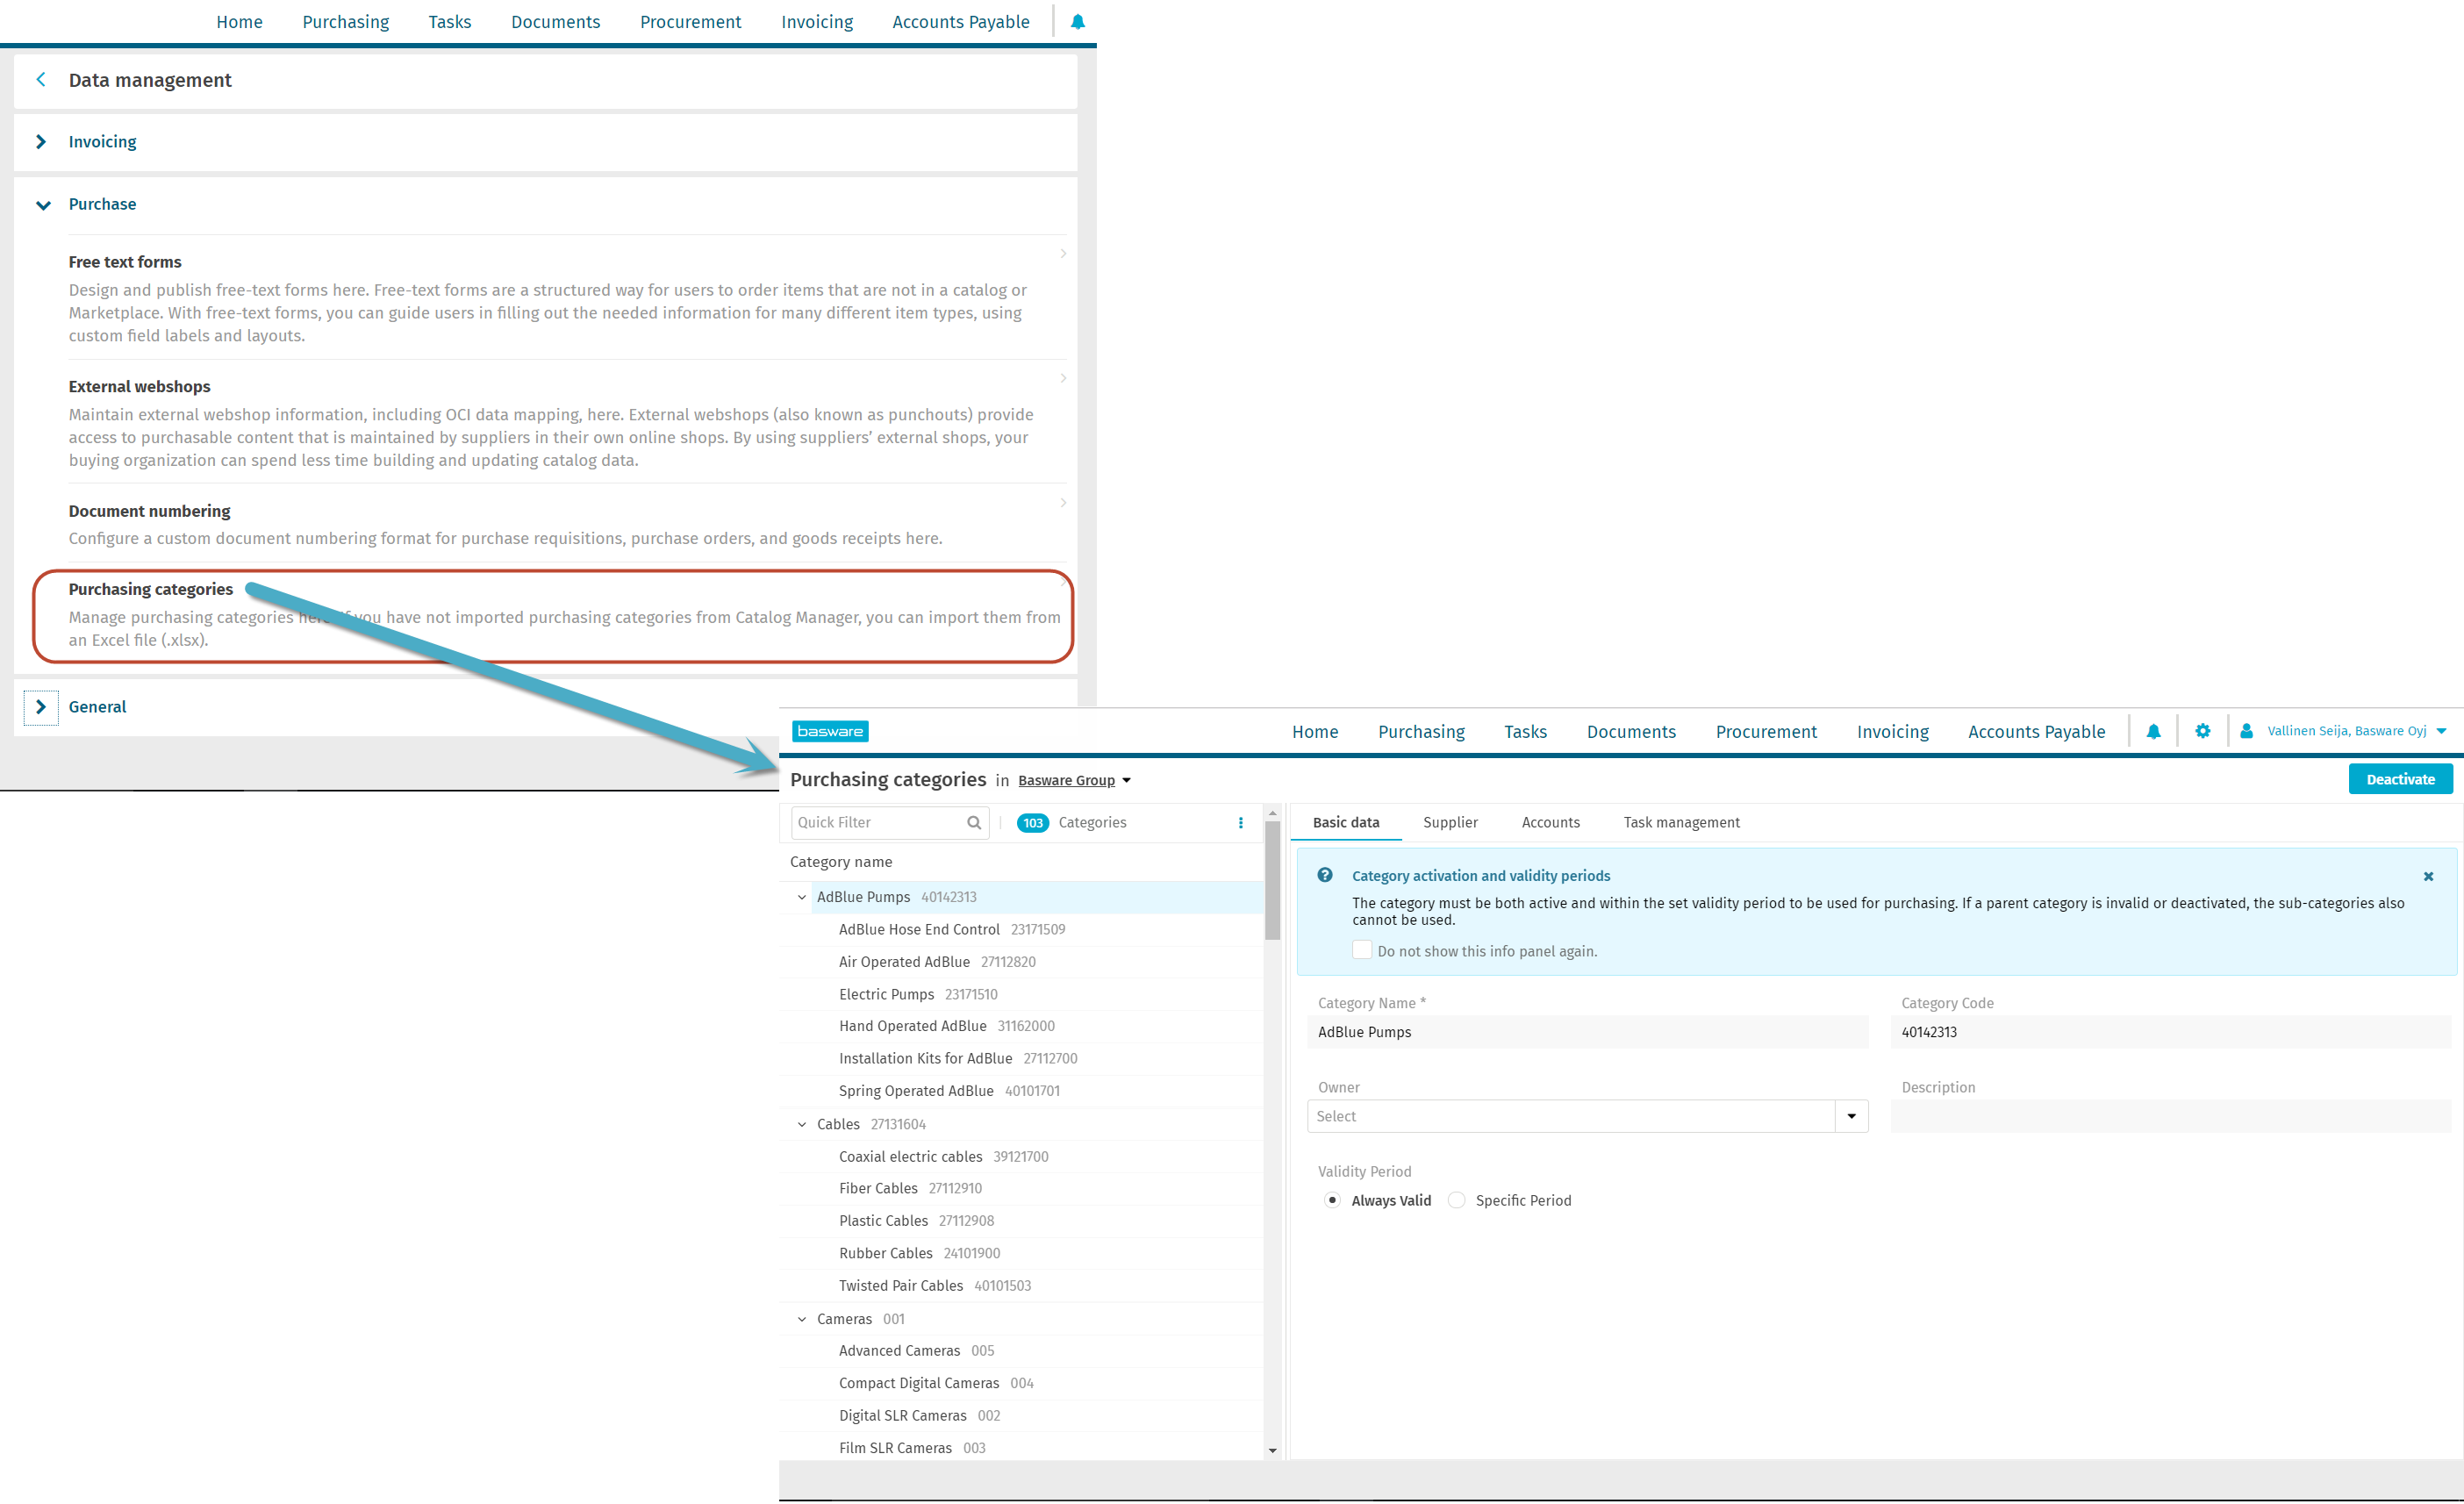Click the Category Code field
The height and width of the screenshot is (1504, 2464).
pos(2170,1032)
